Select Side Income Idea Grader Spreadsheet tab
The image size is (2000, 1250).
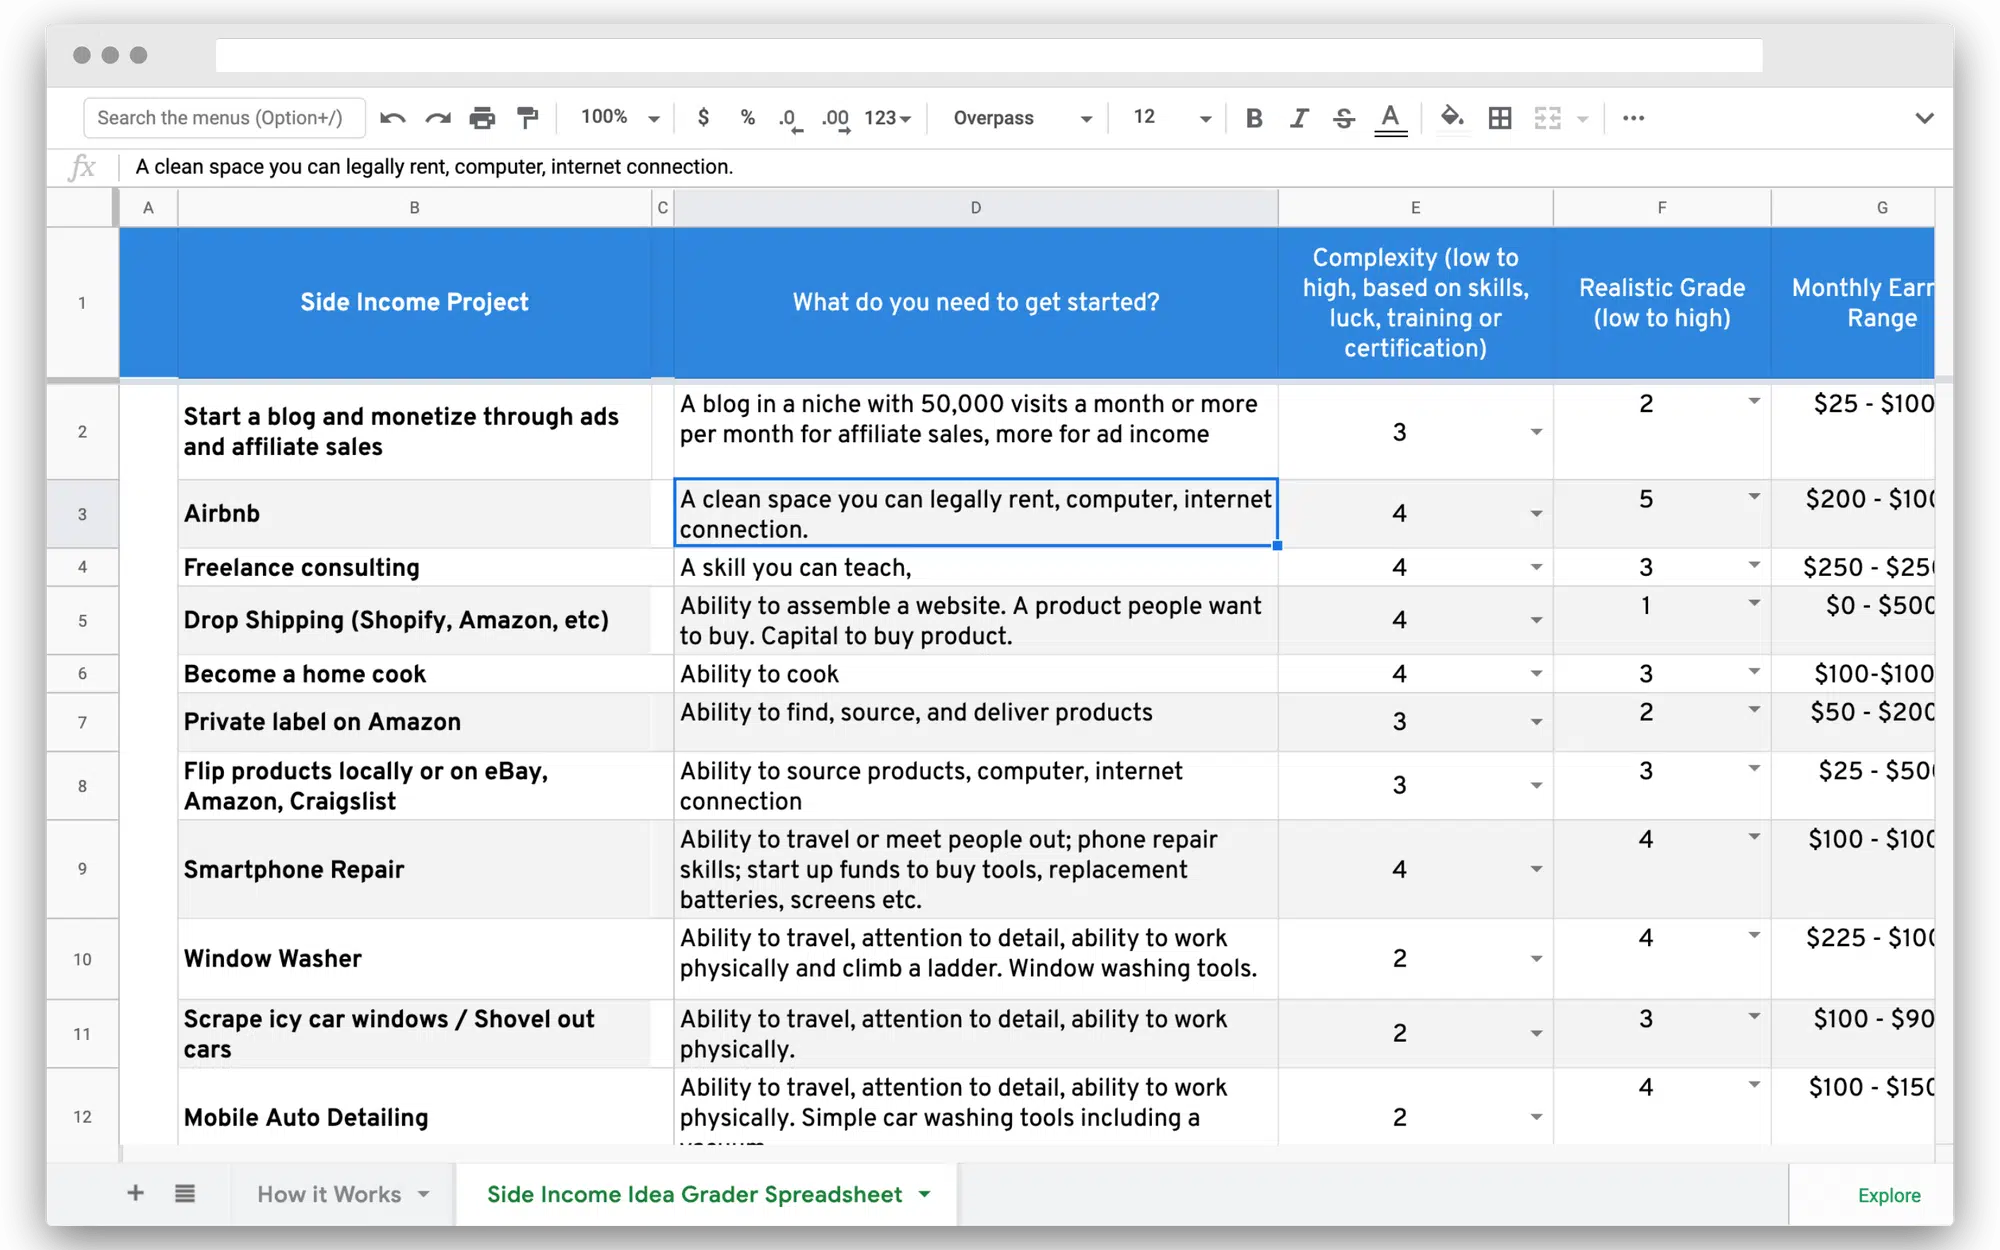pos(694,1194)
